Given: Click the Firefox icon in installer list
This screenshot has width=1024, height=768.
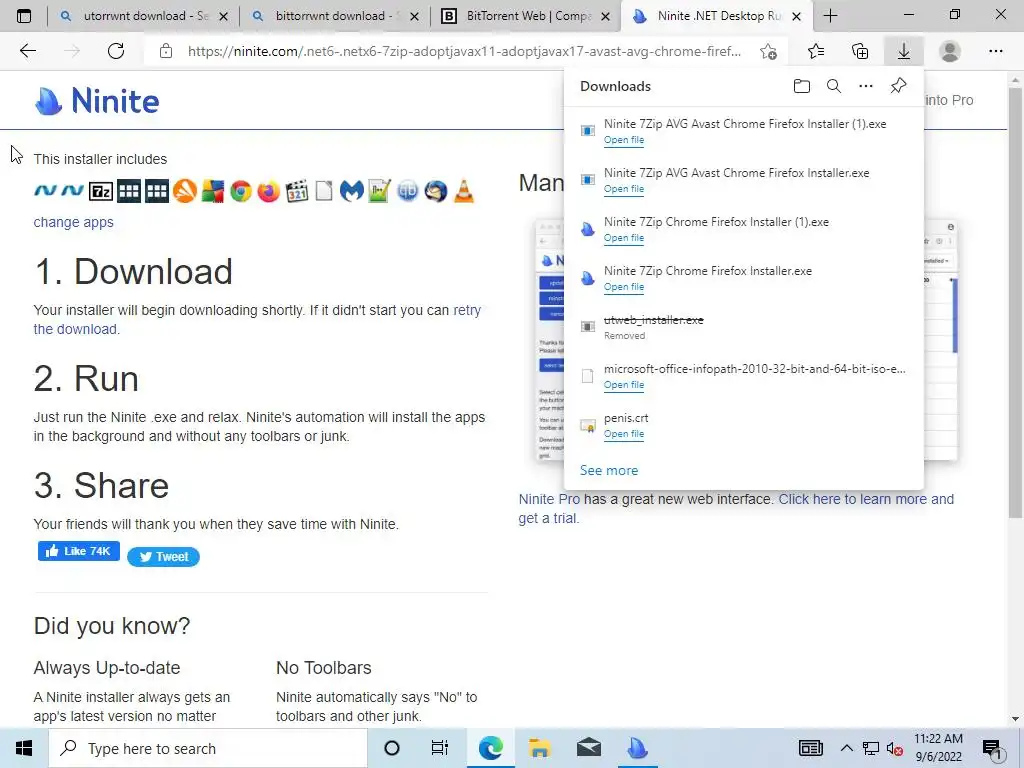Looking at the screenshot, I should pos(268,191).
